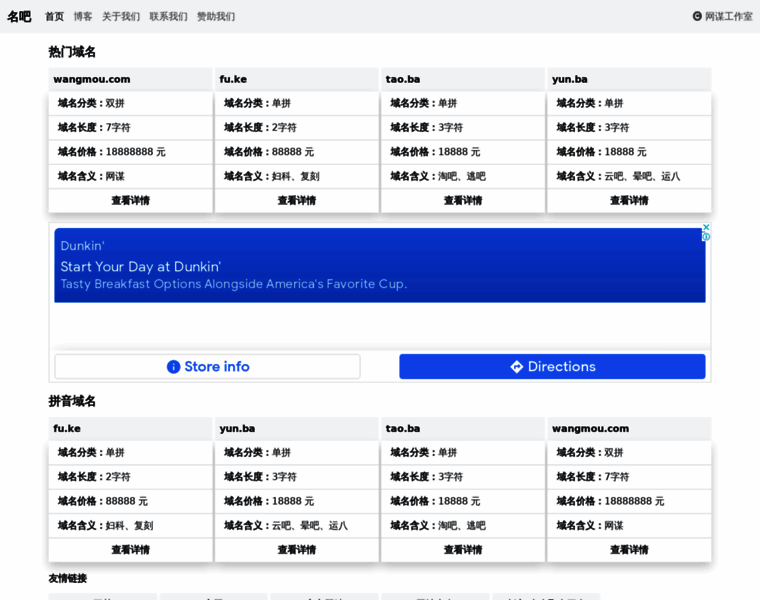Click the 热门域名 section heading
The image size is (760, 600).
point(72,52)
